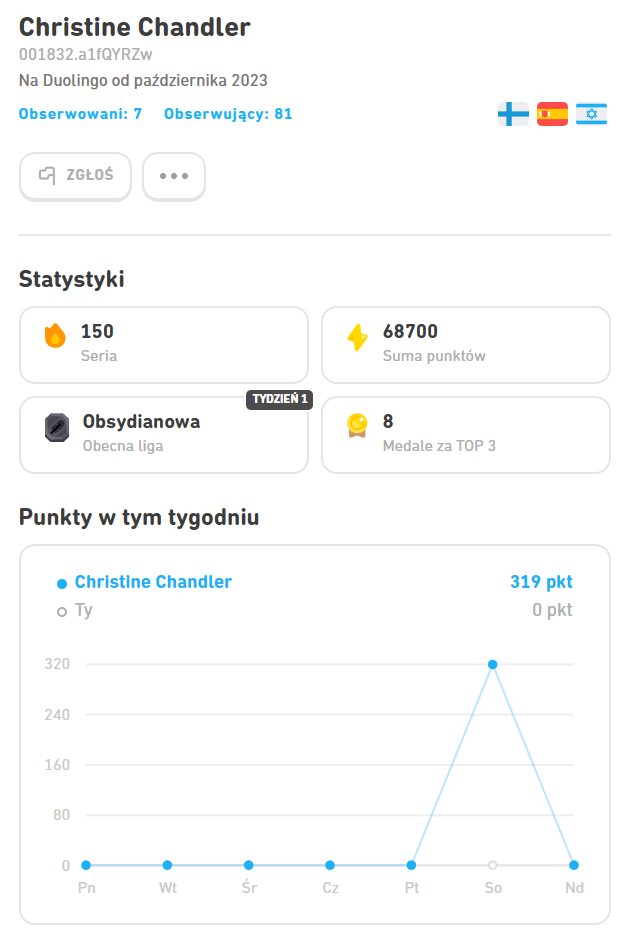Click the flag icon in ZGŁOŚ button

tap(47, 175)
